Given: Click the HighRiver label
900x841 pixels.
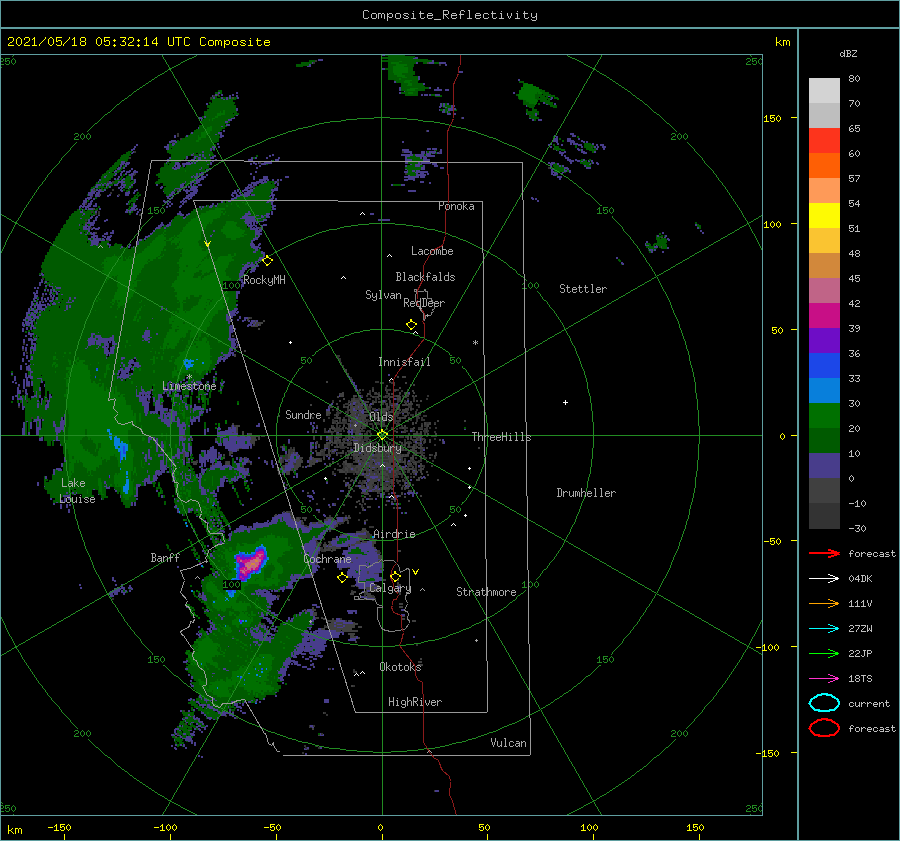Looking at the screenshot, I should (415, 702).
